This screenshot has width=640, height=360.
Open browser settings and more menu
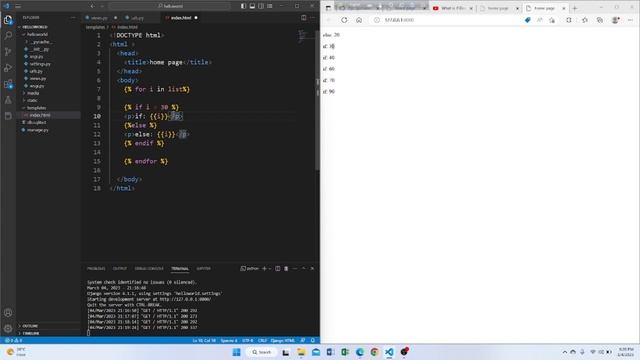point(630,20)
